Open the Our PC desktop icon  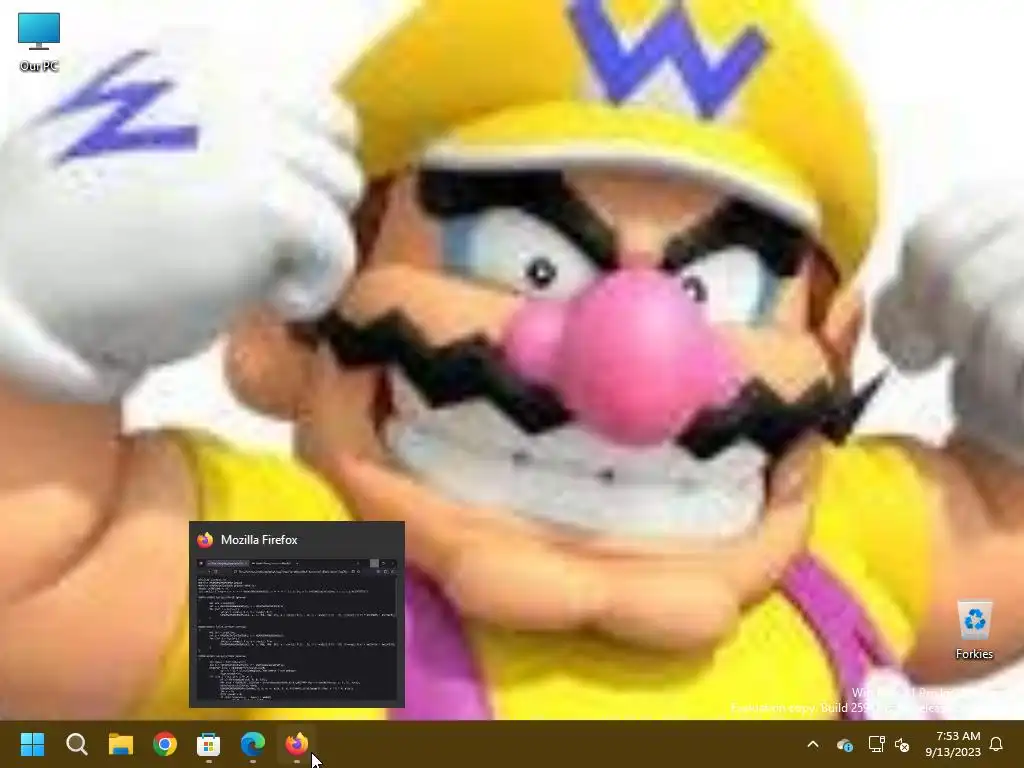(39, 41)
